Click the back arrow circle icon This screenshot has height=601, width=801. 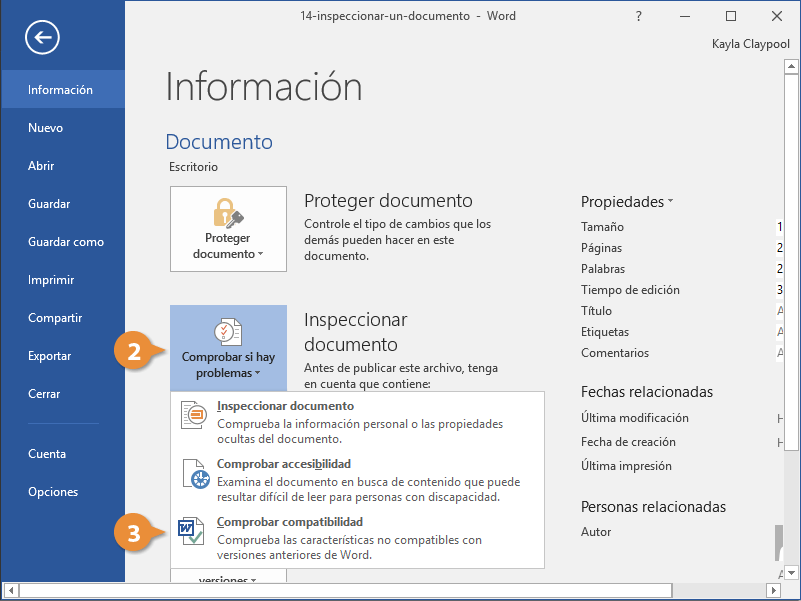(x=42, y=38)
